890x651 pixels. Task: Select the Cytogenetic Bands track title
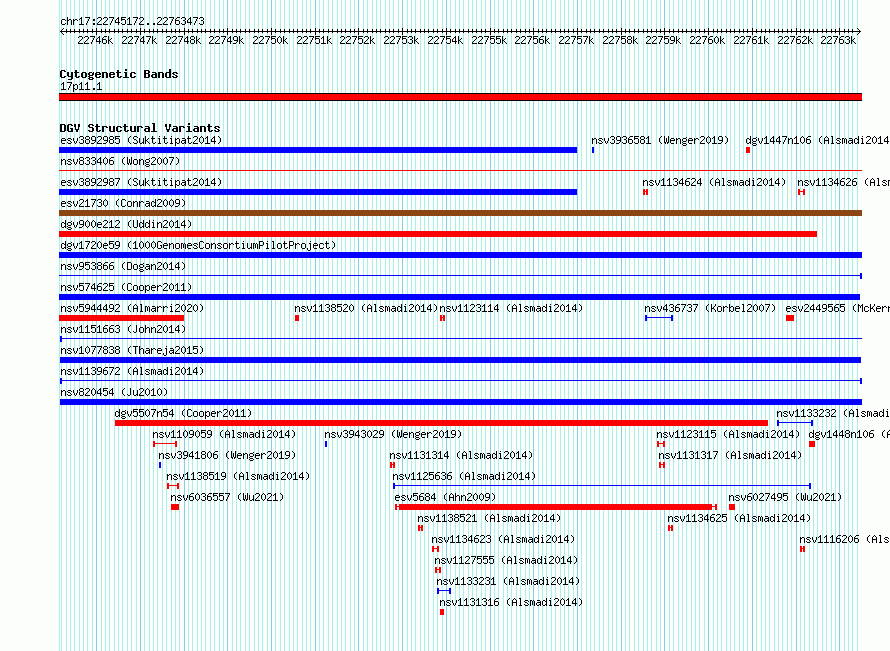pos(119,74)
